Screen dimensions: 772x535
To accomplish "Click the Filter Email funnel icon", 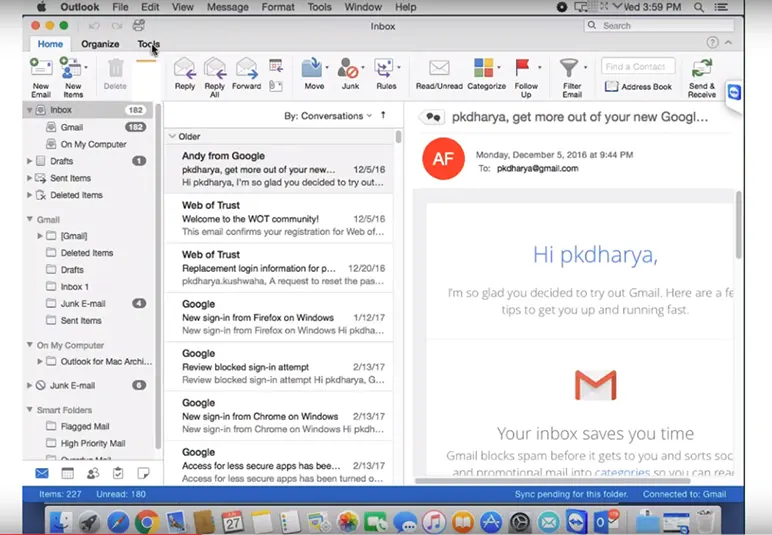I will [x=569, y=68].
